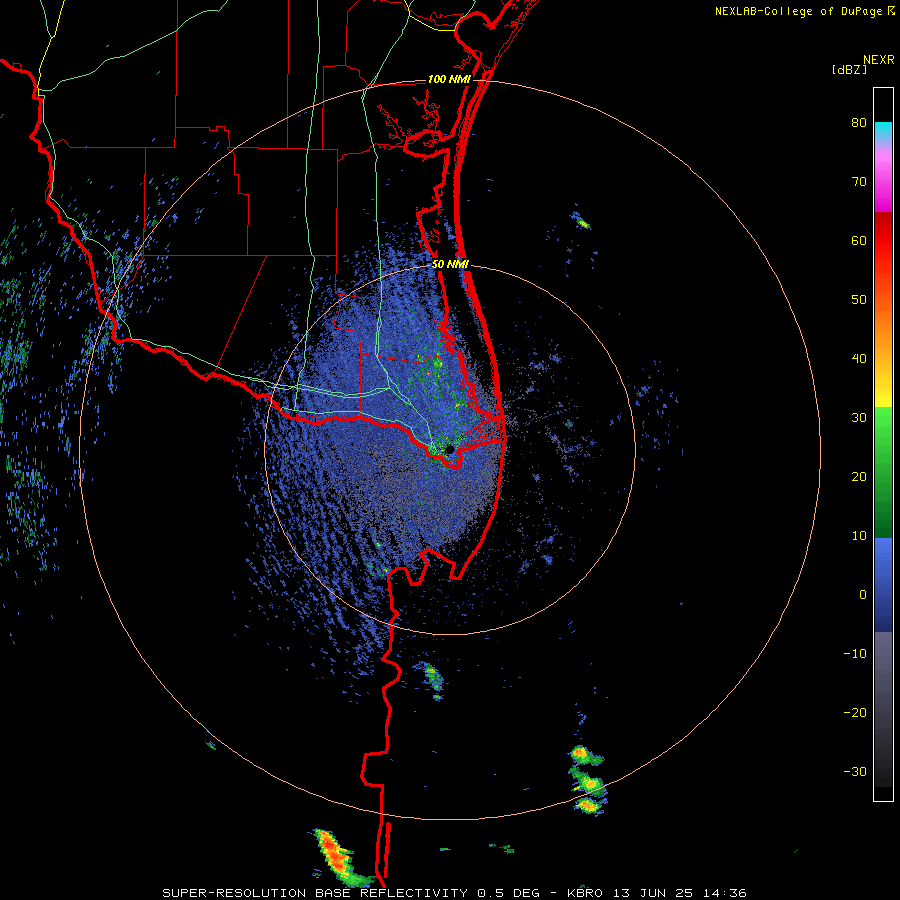This screenshot has width=900, height=900.
Task: Click the -30 dBZ scale value
Action: (x=855, y=772)
